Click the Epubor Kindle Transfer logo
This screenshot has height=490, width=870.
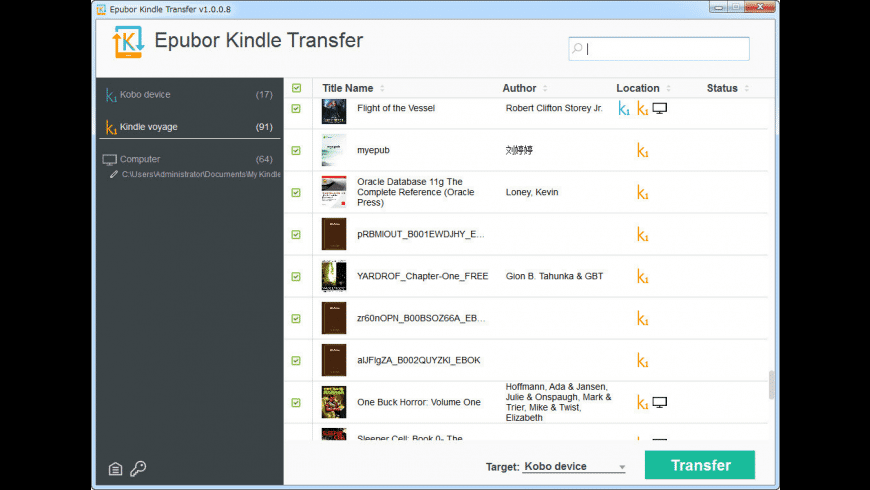coord(128,42)
